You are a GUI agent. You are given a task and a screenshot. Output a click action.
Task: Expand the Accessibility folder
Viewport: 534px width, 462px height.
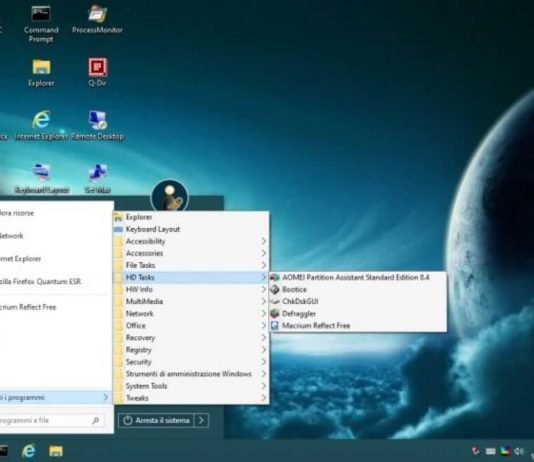[x=191, y=241]
